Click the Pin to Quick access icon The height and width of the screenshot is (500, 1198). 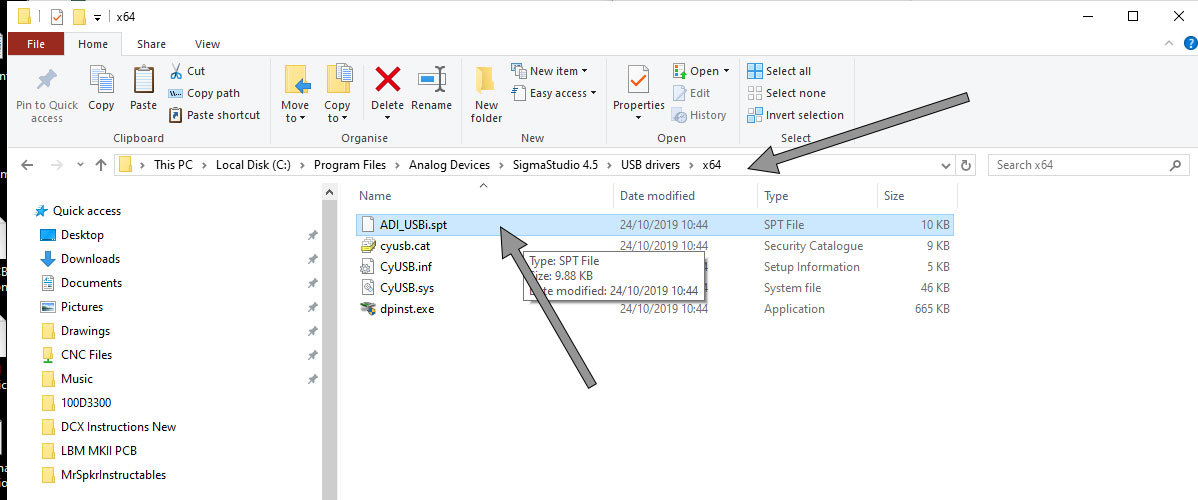47,81
